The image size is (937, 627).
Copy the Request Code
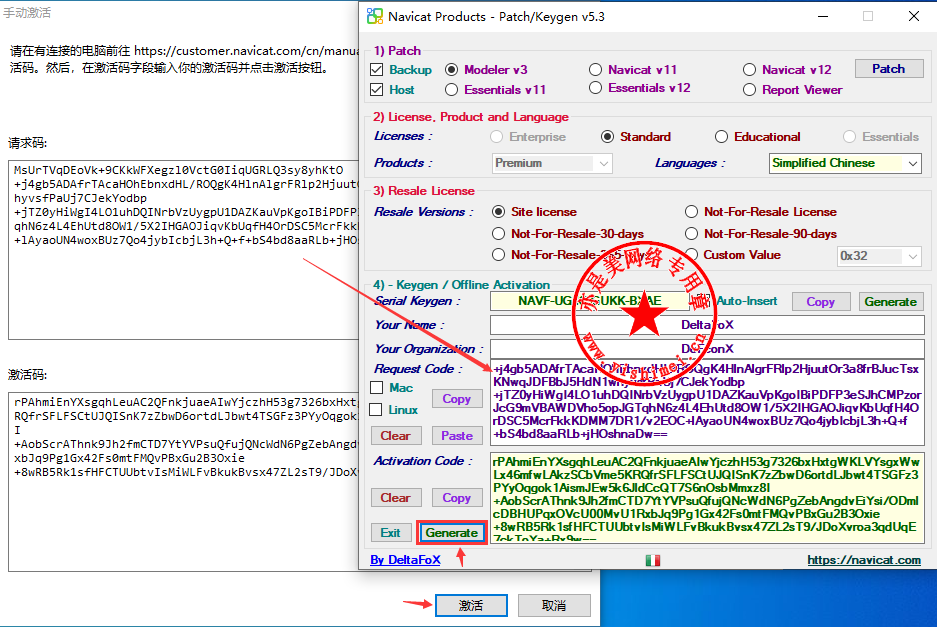point(457,399)
